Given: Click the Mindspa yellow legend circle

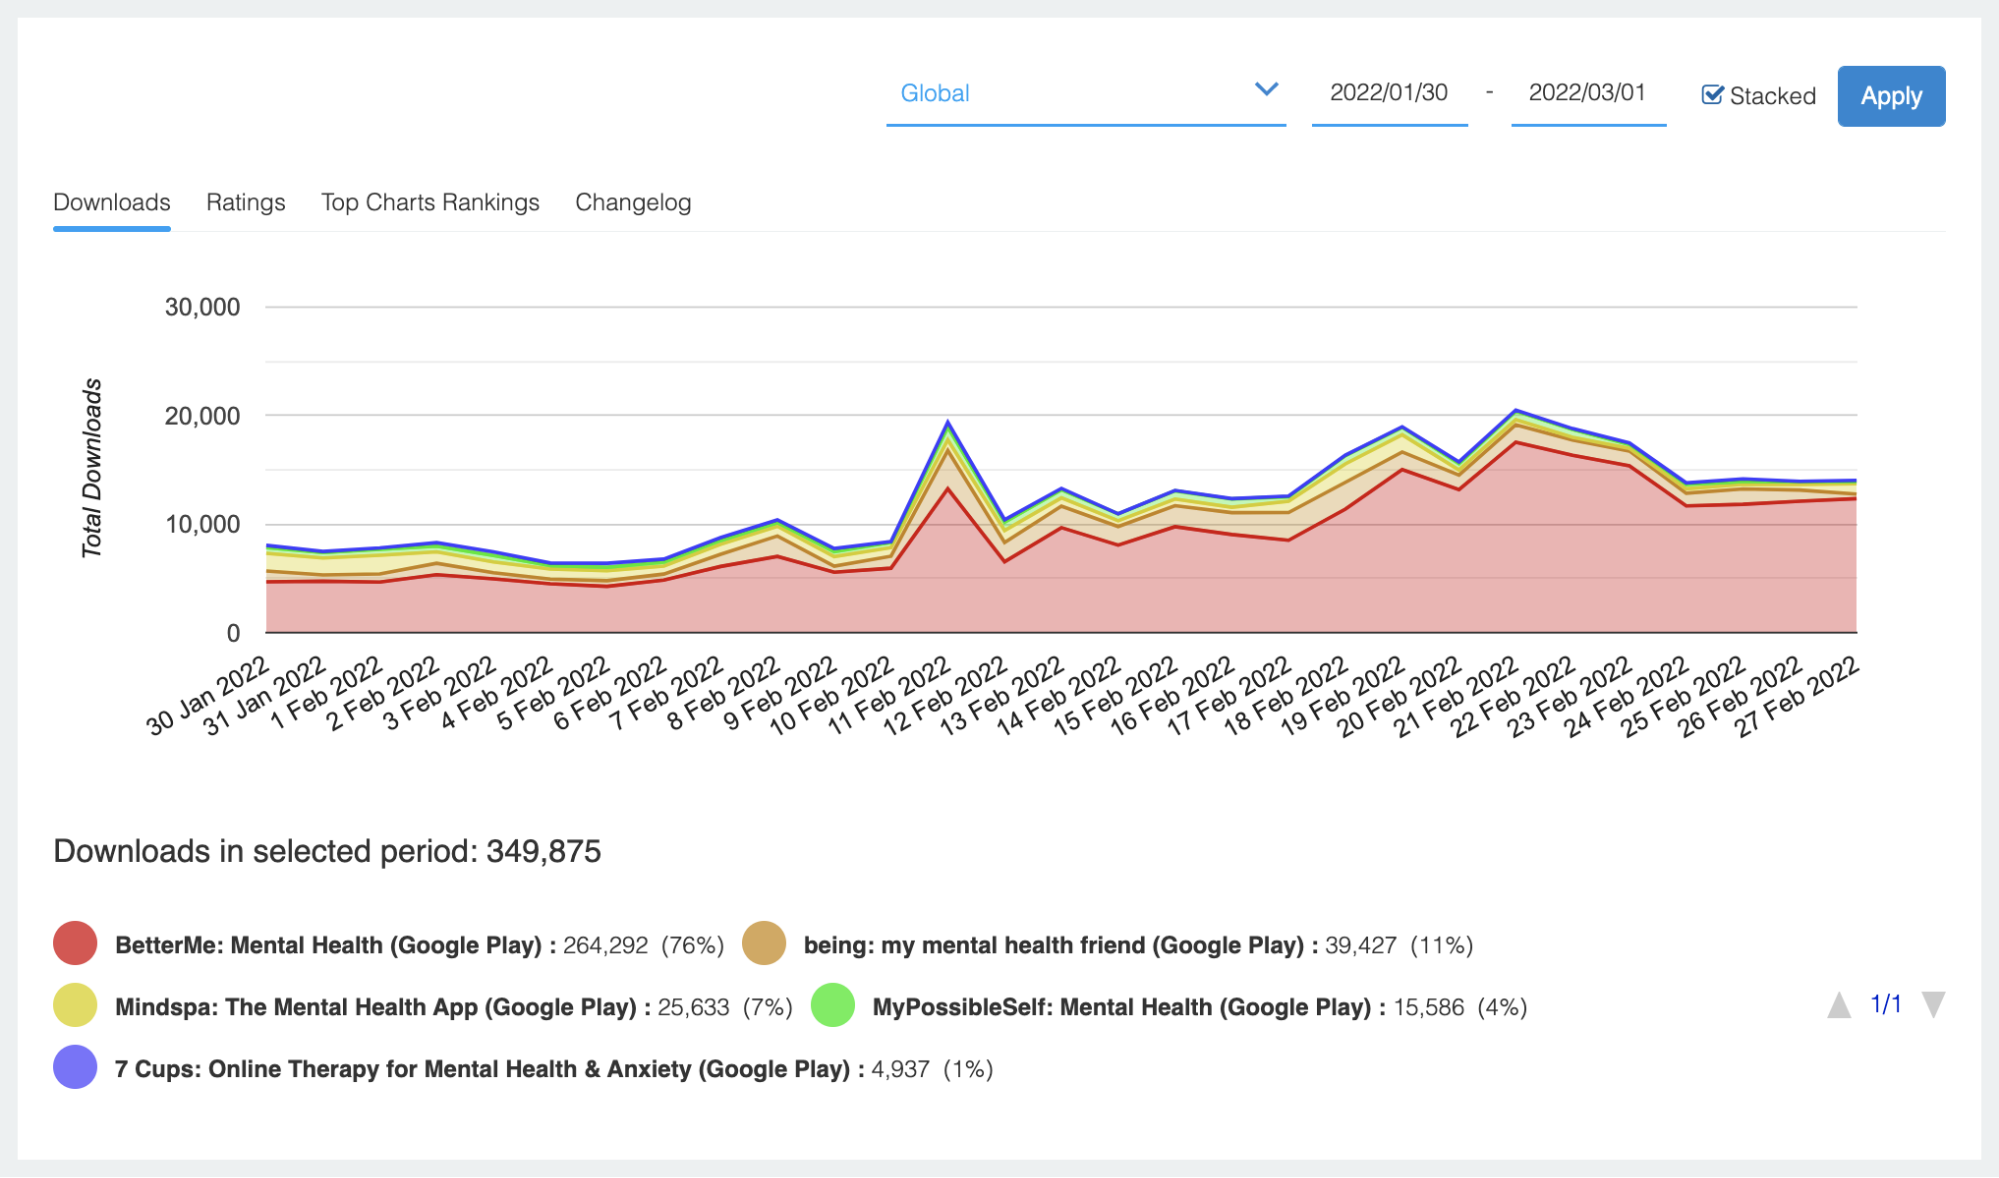Looking at the screenshot, I should click(x=75, y=1005).
